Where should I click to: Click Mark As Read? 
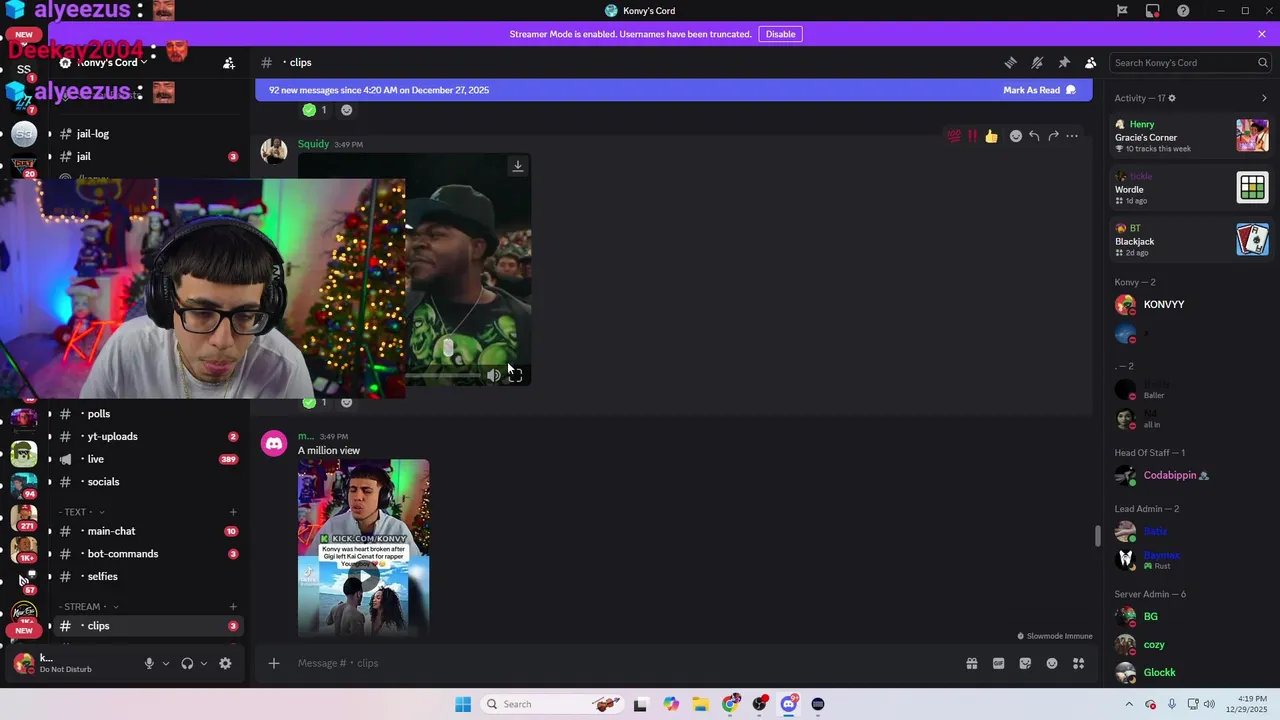tap(1039, 90)
